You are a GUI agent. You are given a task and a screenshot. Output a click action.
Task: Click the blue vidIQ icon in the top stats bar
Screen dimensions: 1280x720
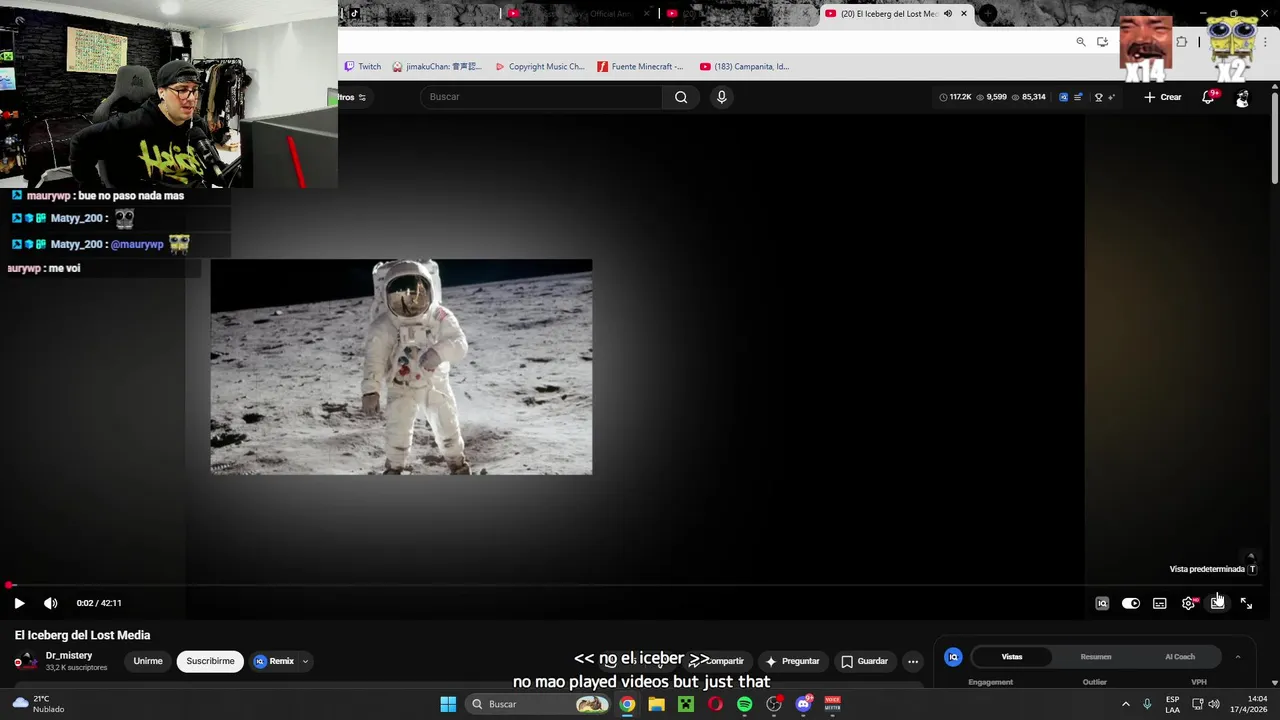1063,97
